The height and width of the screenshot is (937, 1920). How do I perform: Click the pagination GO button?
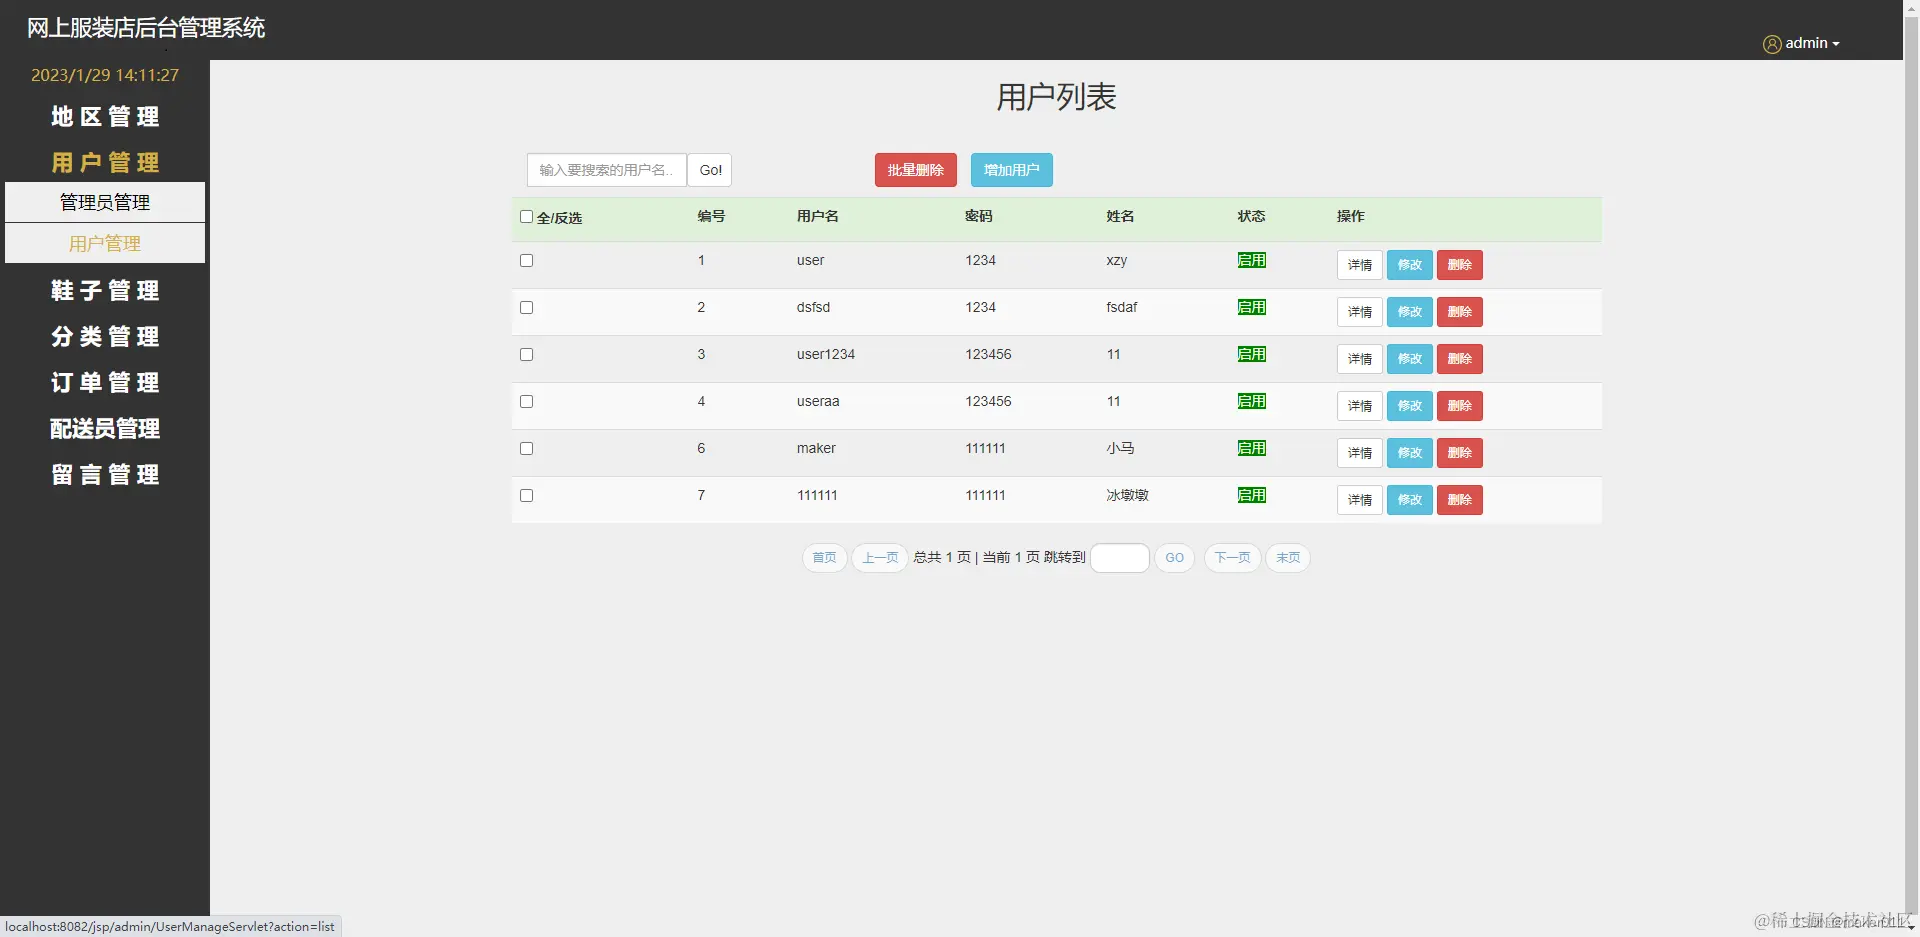pyautogui.click(x=1175, y=558)
